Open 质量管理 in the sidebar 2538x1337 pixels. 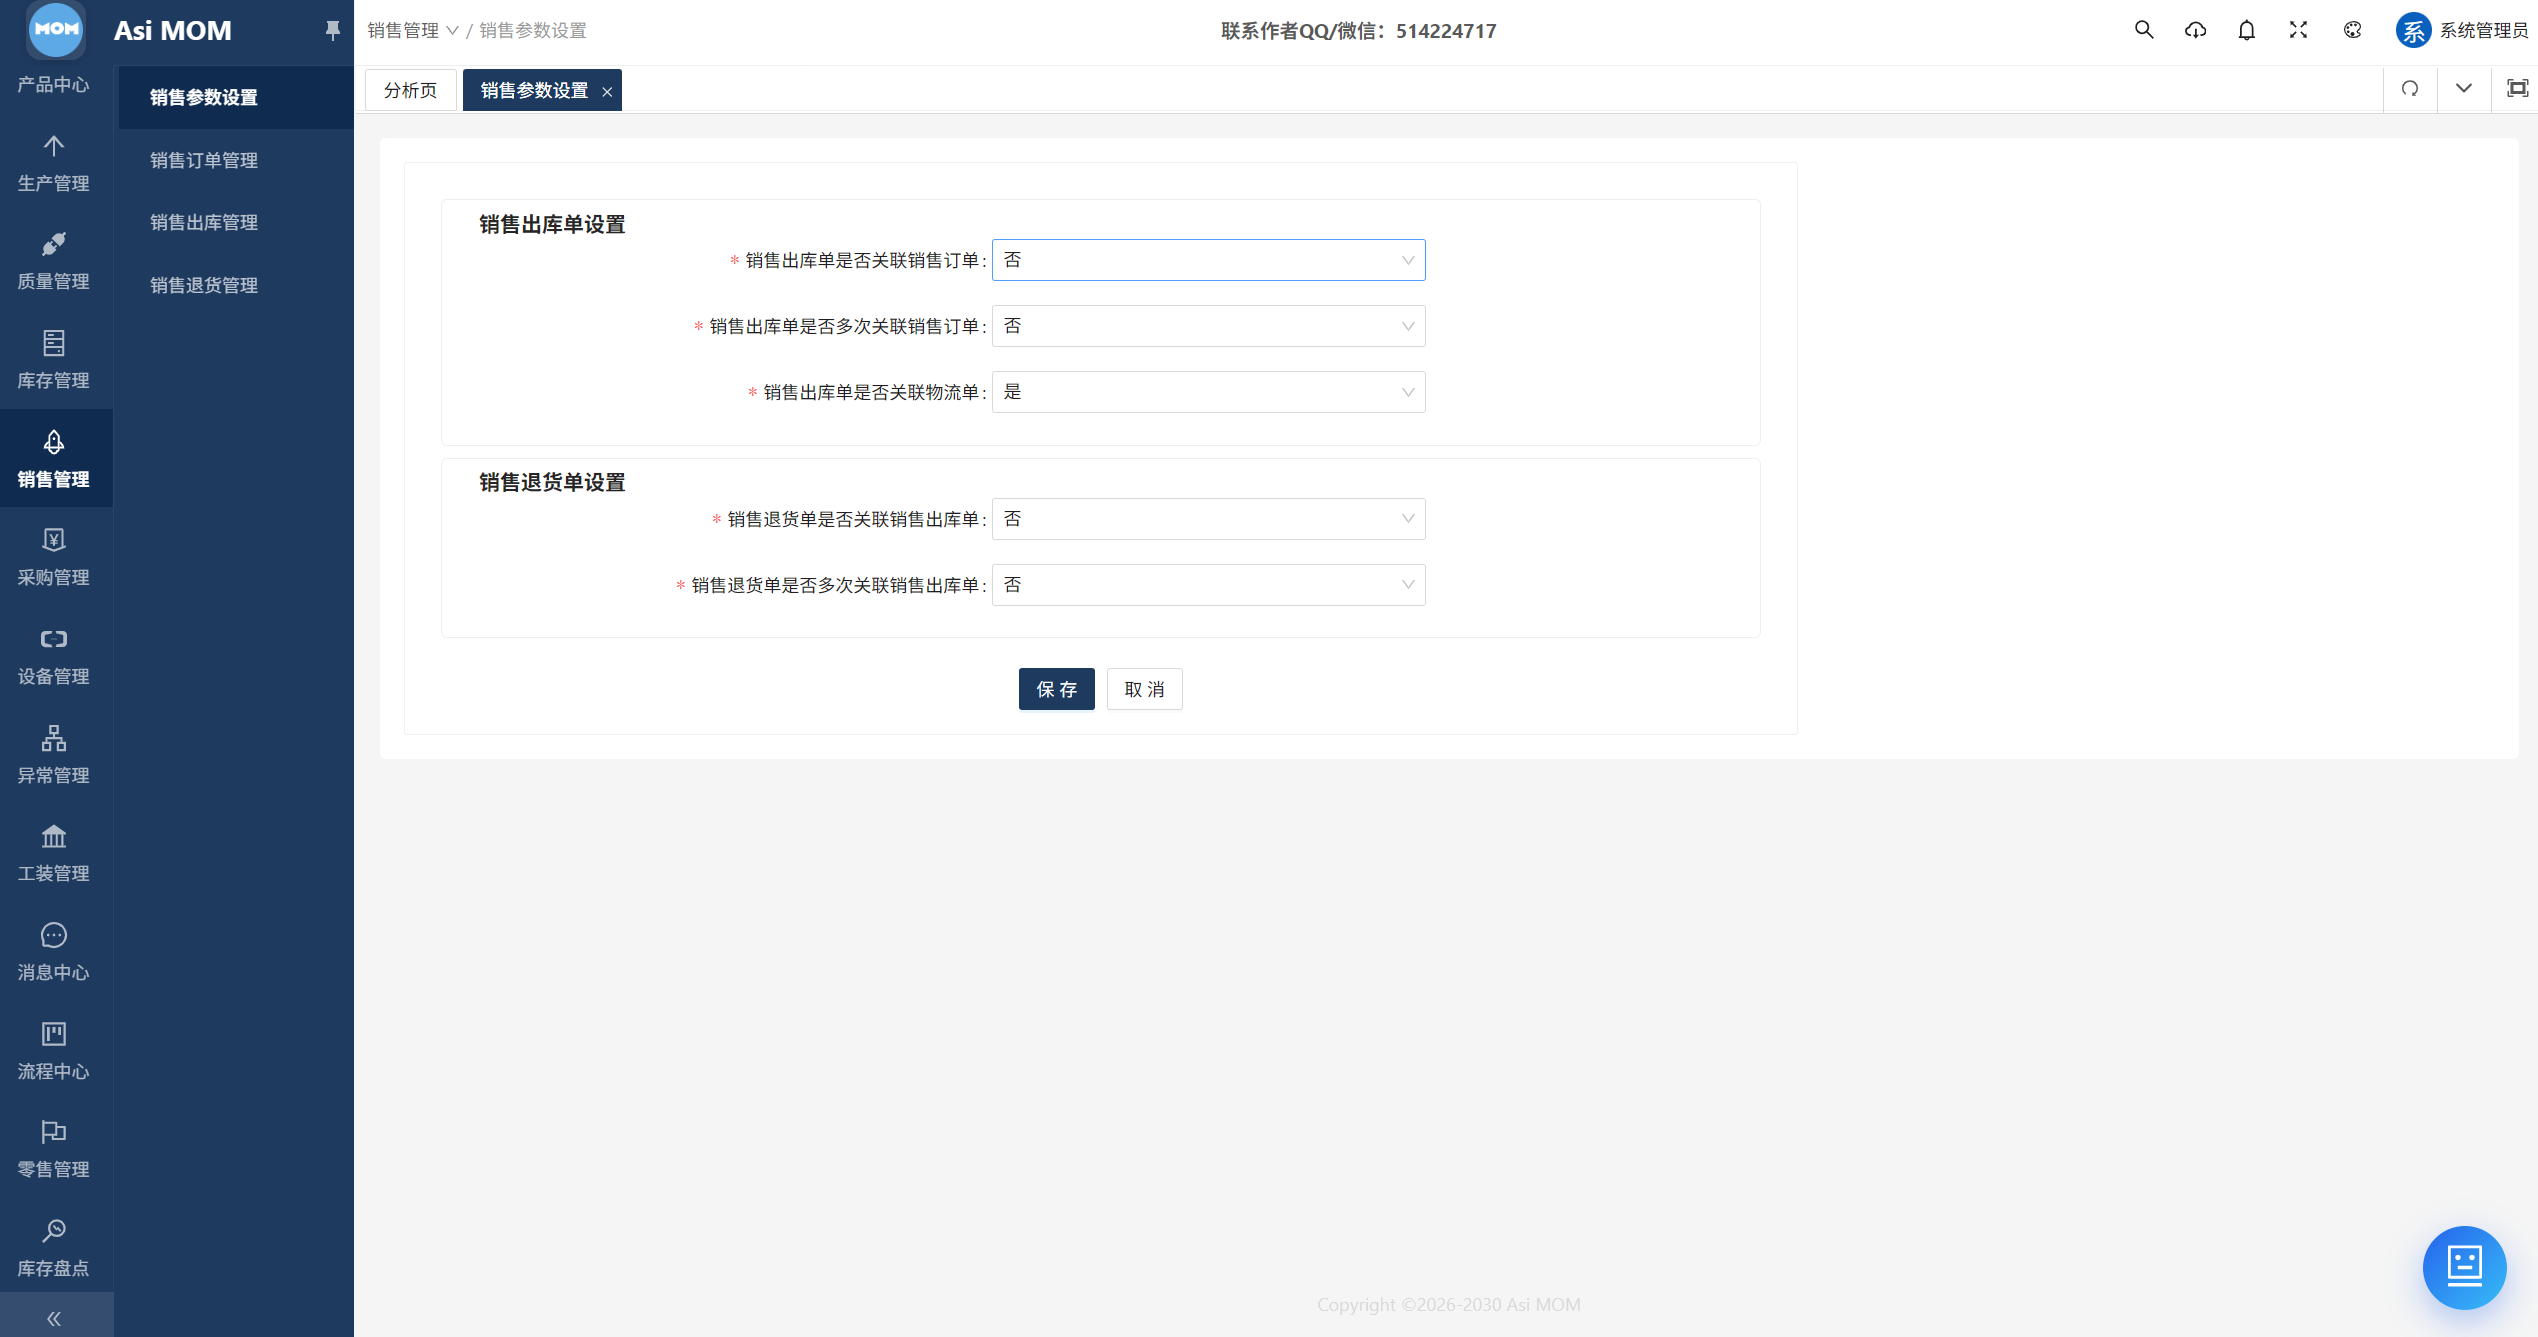(x=54, y=261)
